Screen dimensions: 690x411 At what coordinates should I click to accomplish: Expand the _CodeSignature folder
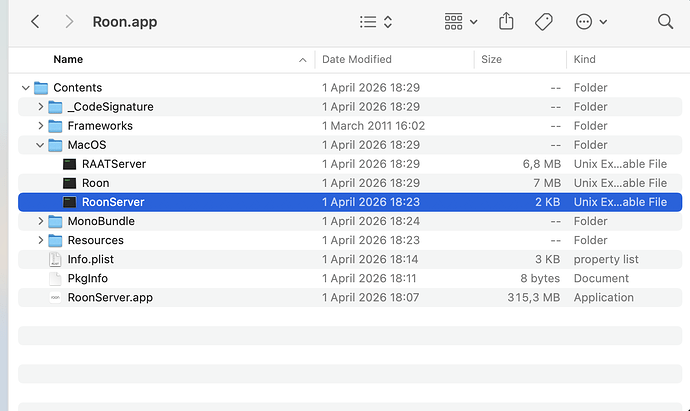[40, 106]
